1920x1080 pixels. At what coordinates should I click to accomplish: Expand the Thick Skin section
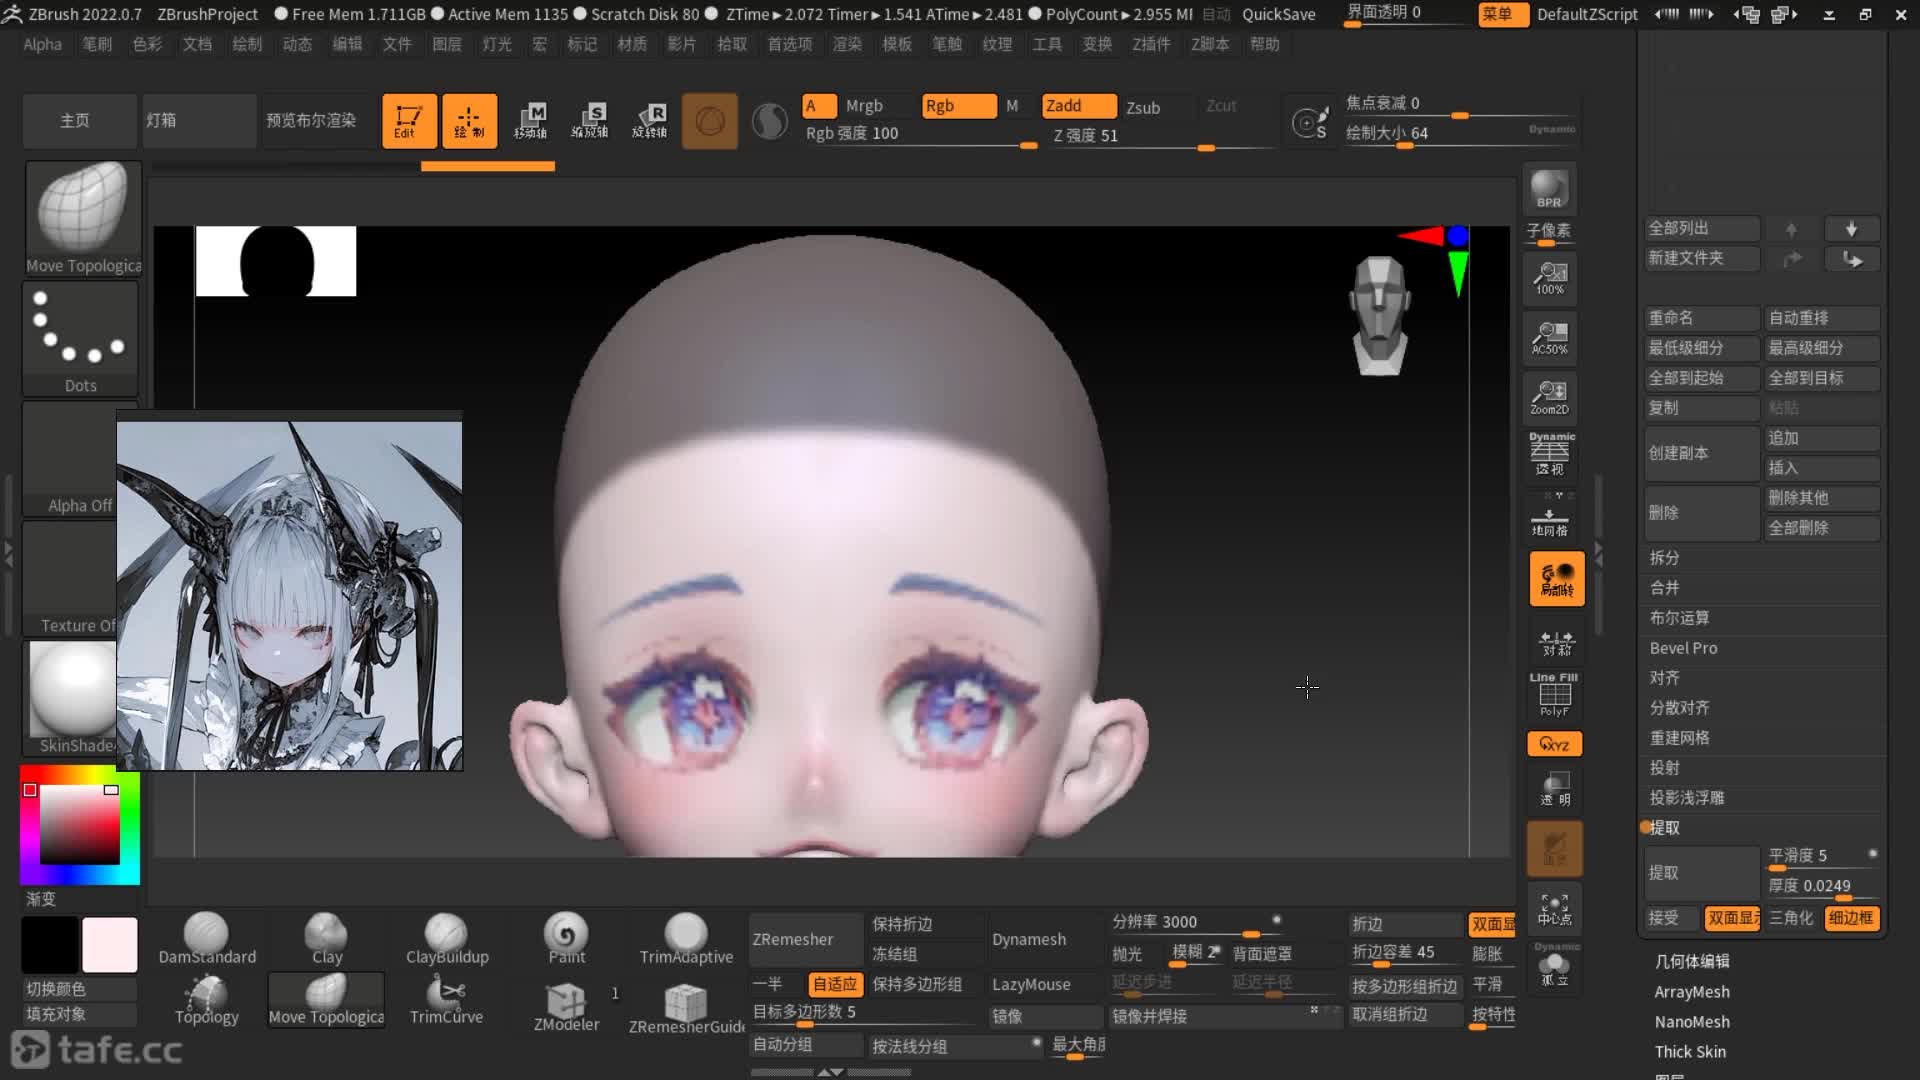(x=1689, y=1052)
